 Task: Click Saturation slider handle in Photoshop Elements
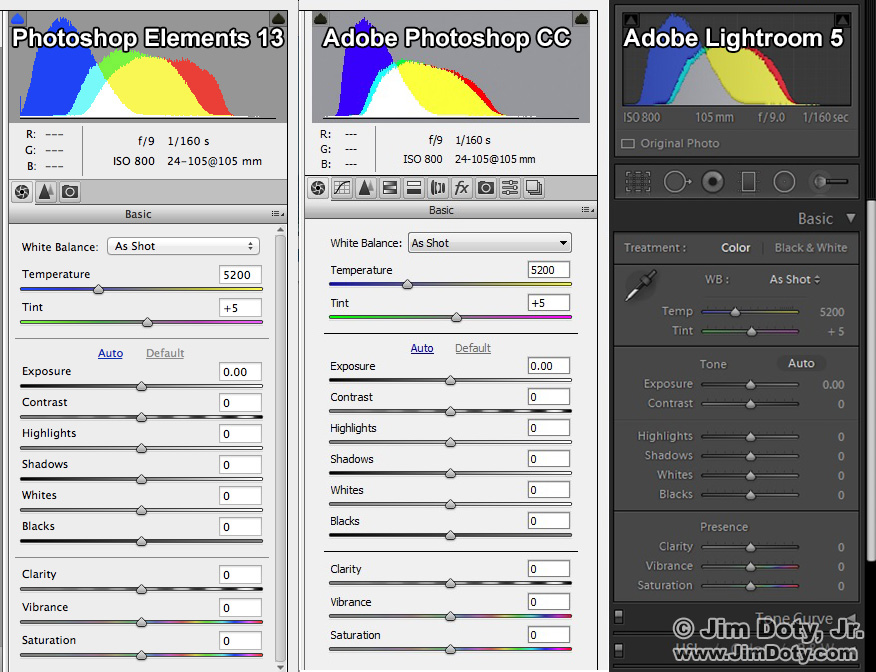click(x=141, y=655)
